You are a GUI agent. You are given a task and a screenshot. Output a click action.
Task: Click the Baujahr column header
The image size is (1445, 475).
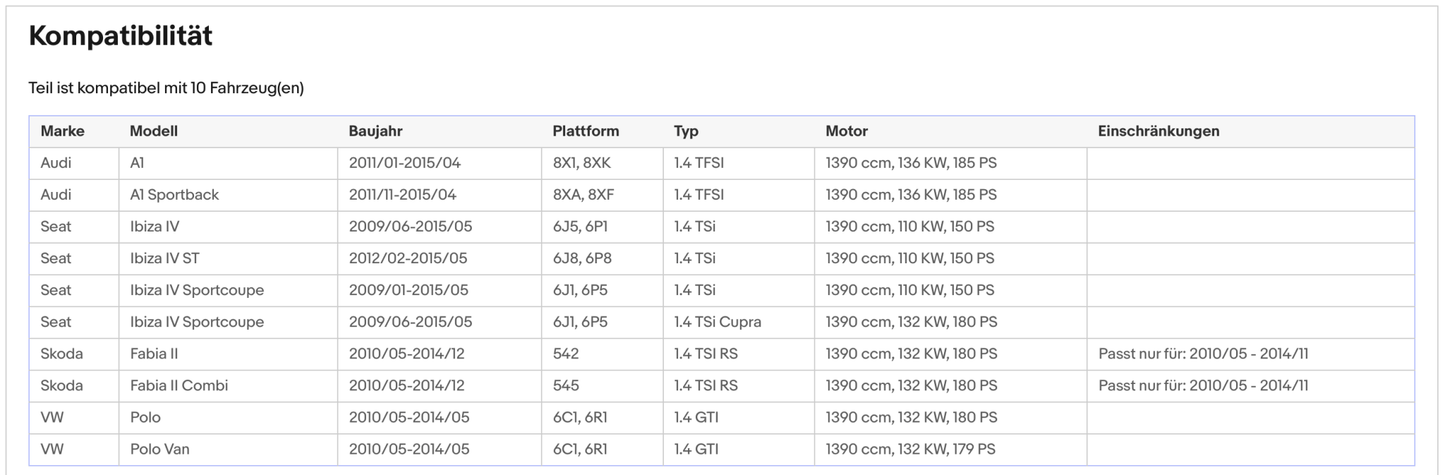(375, 131)
